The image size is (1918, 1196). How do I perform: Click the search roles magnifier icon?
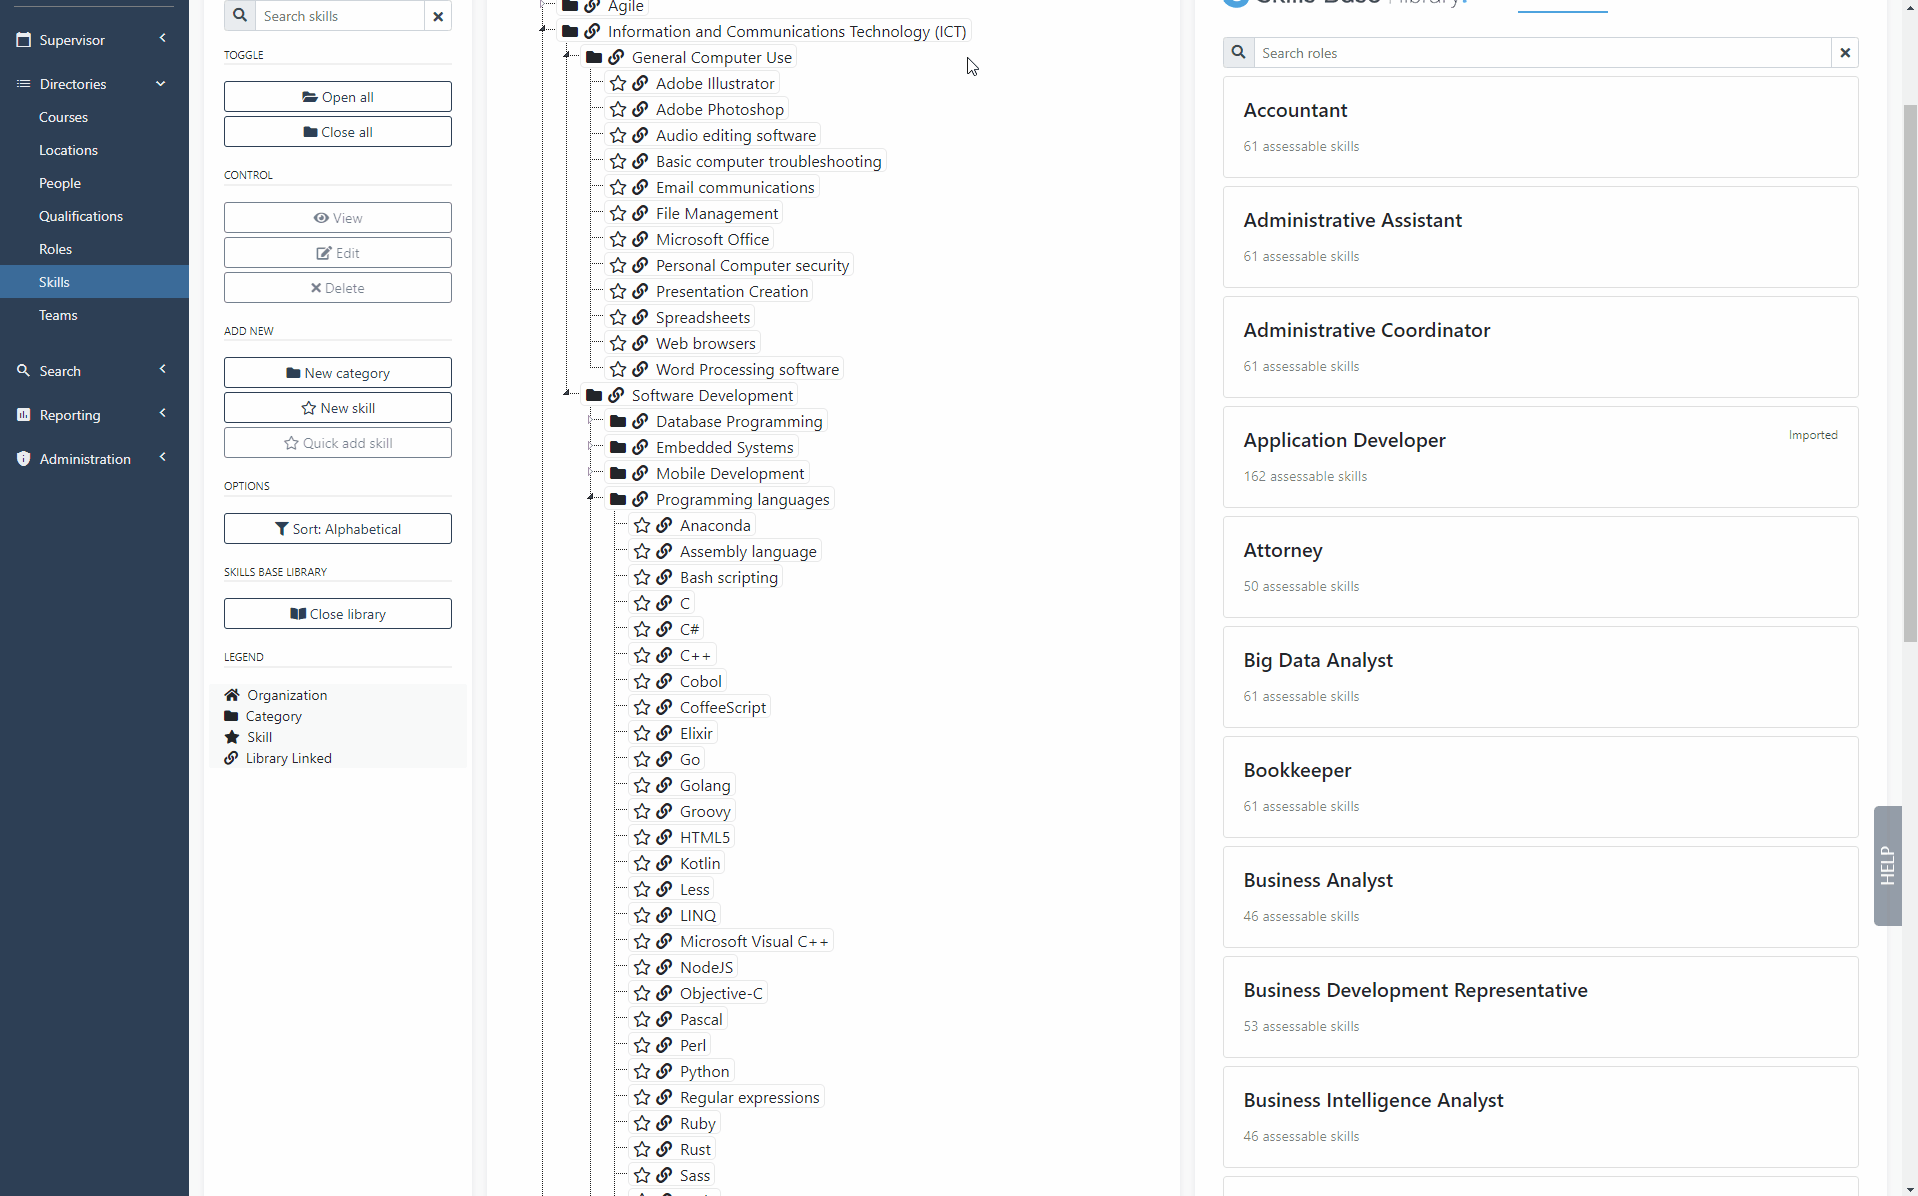pos(1238,53)
